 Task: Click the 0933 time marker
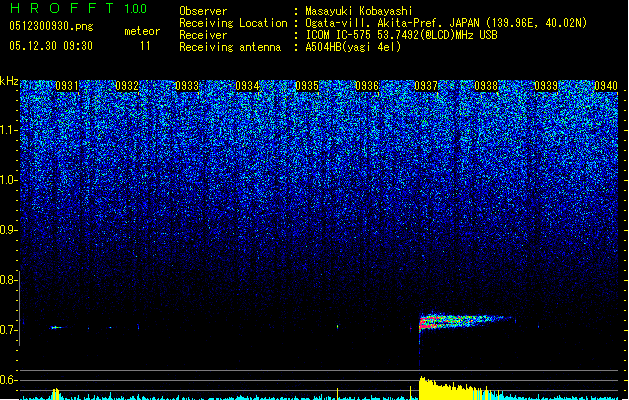[x=187, y=86]
